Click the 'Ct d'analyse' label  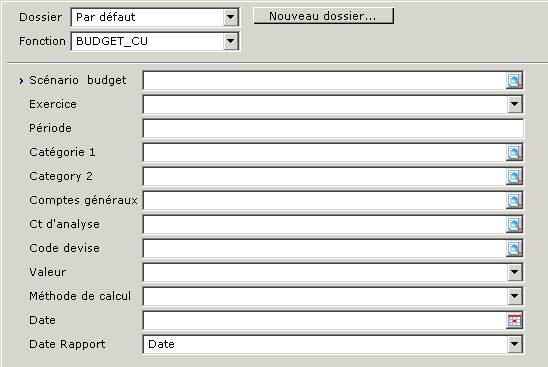tap(64, 224)
